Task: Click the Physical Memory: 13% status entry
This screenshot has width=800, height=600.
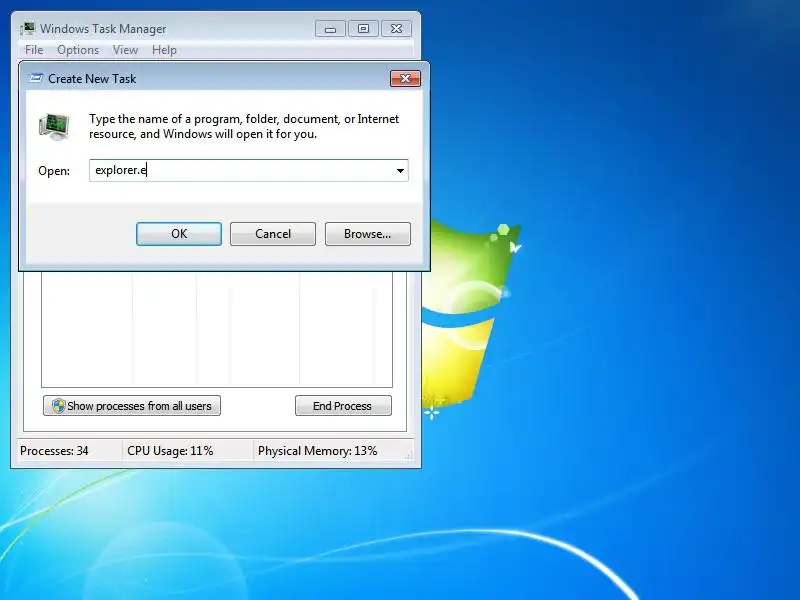Action: click(317, 451)
